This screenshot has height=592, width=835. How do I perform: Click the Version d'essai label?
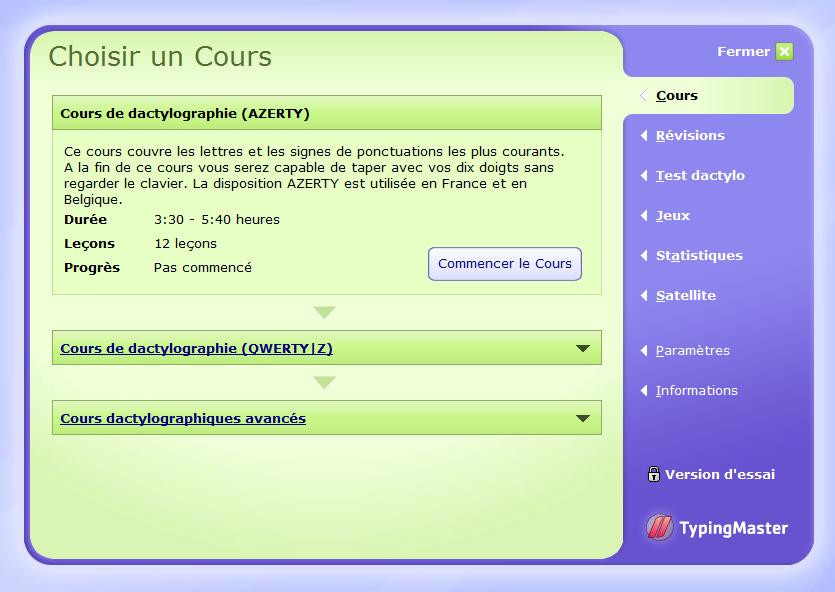click(720, 474)
